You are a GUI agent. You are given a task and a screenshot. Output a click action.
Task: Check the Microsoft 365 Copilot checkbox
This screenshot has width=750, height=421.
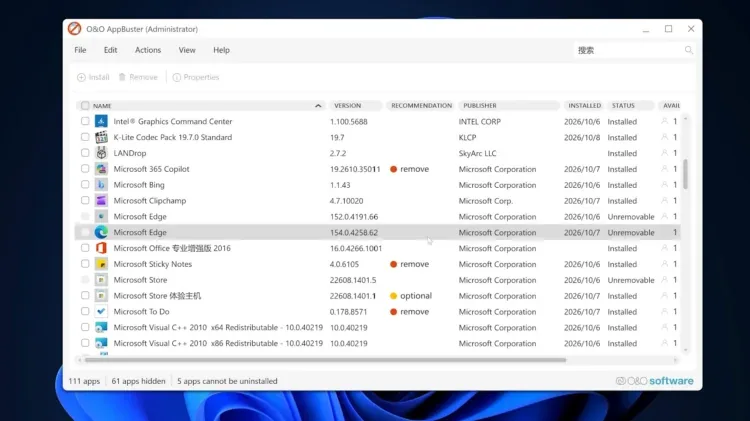85,168
